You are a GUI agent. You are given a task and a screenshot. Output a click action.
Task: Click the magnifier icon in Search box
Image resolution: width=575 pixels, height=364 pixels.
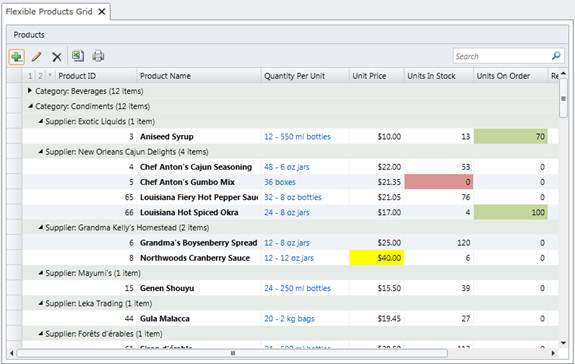[556, 56]
